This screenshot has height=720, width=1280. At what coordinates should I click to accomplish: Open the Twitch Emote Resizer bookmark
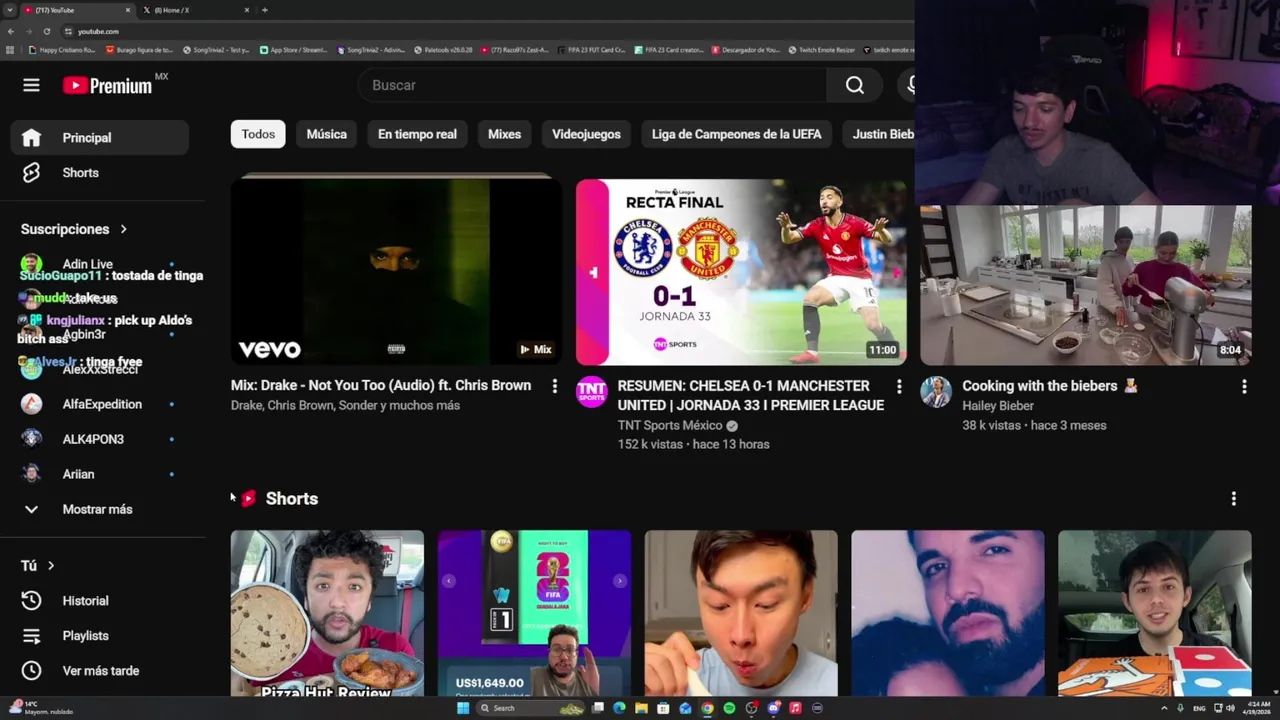coord(822,50)
